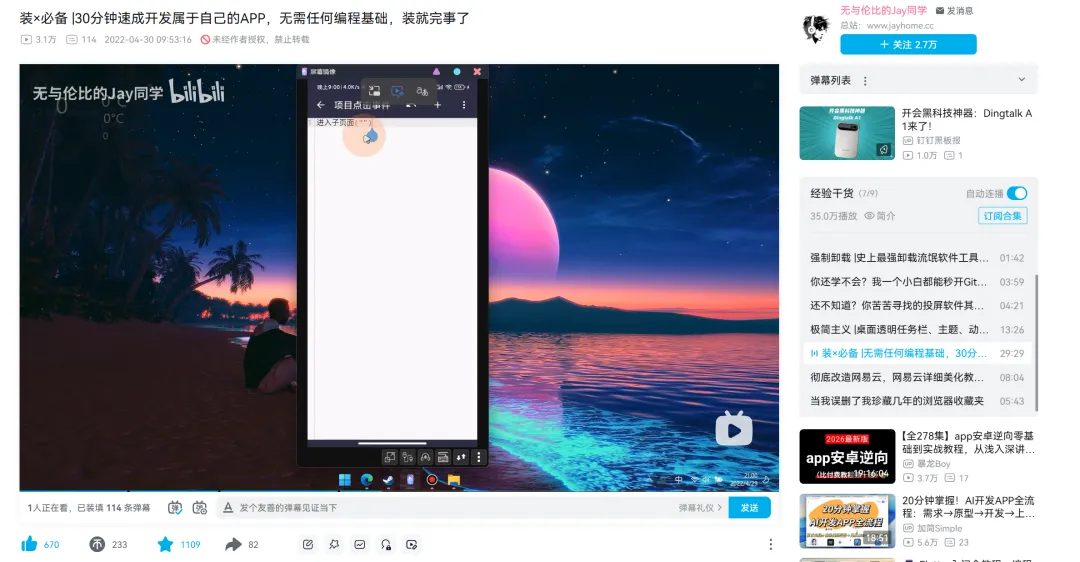Click the 发送 send button

[x=749, y=508]
